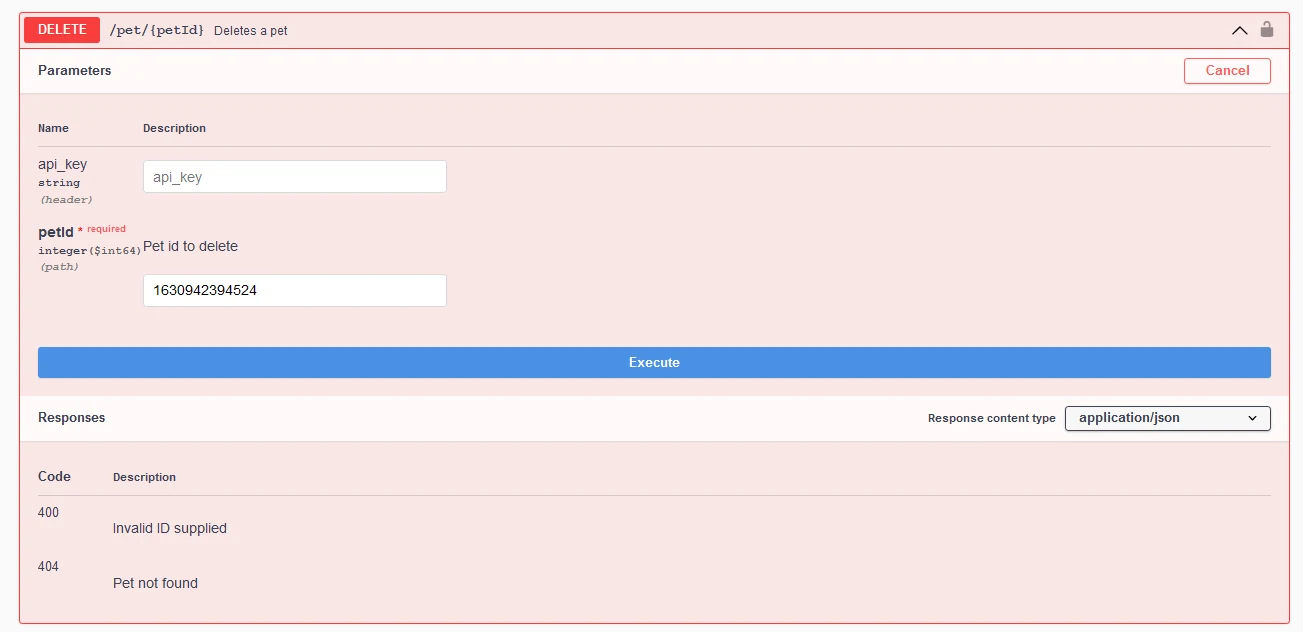Collapse the DELETE operation with the chevron
This screenshot has height=632, width=1303.
pyautogui.click(x=1240, y=30)
